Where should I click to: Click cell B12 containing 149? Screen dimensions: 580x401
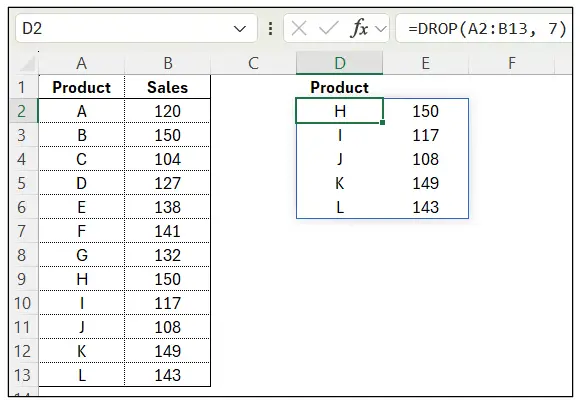[x=168, y=351]
